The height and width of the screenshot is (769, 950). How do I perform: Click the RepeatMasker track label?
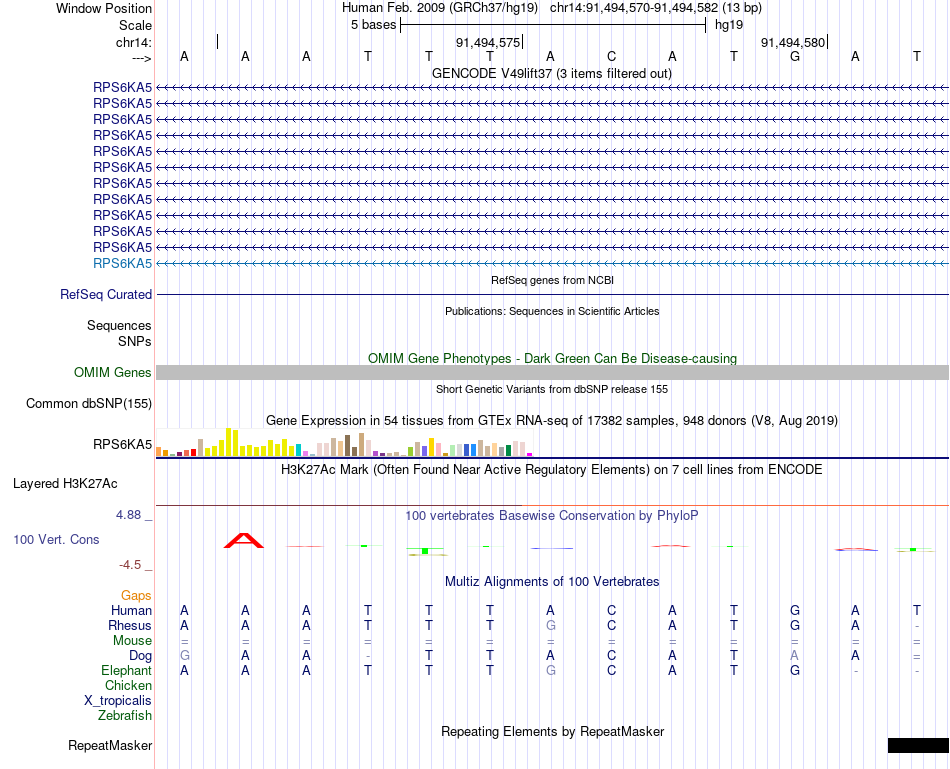click(110, 745)
